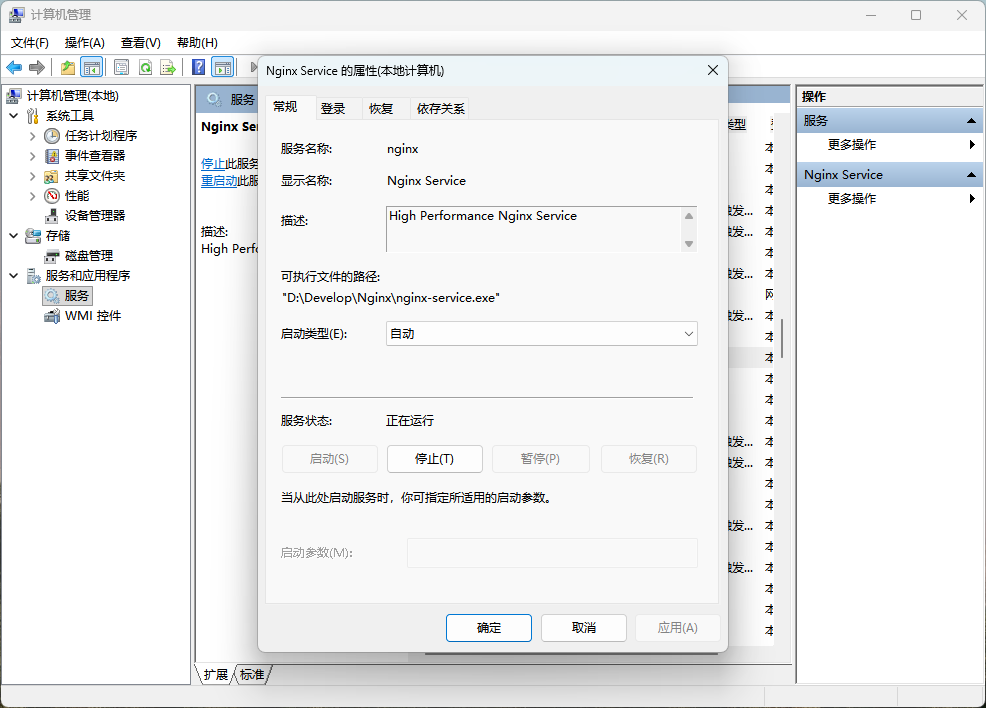Click the Refresh toolbar icon

[x=145, y=67]
